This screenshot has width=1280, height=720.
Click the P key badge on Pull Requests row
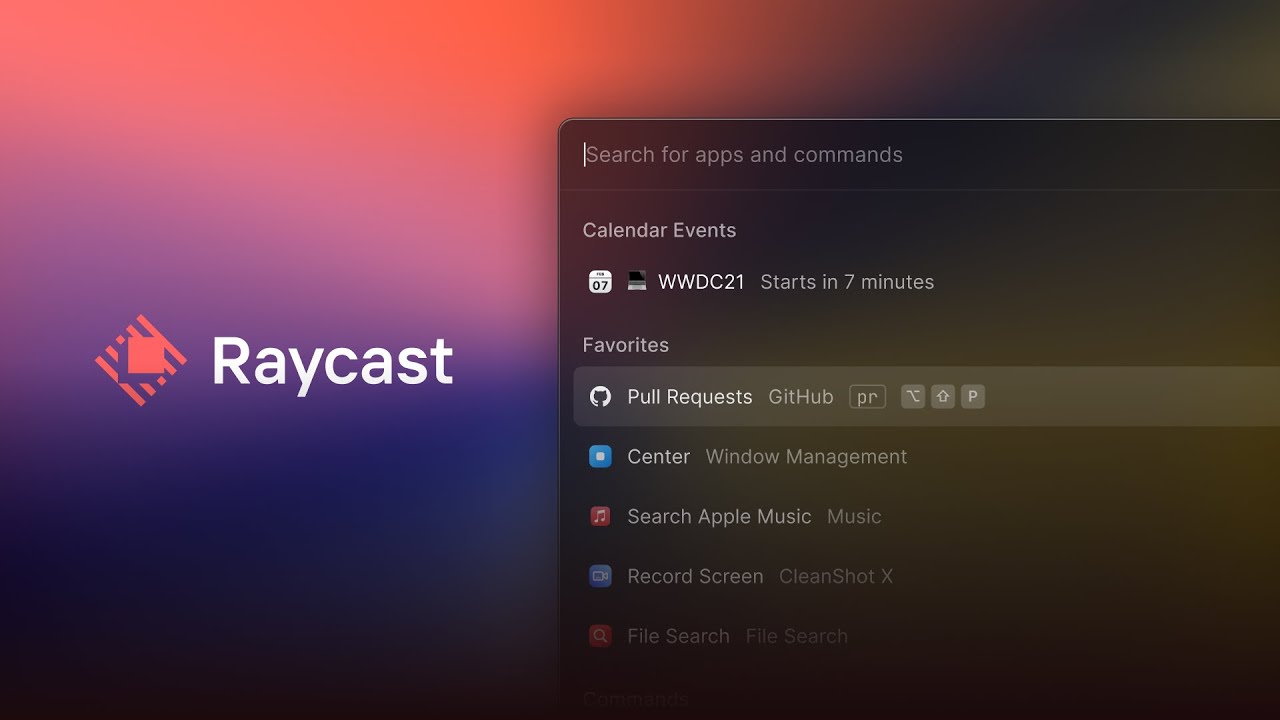[x=972, y=396]
